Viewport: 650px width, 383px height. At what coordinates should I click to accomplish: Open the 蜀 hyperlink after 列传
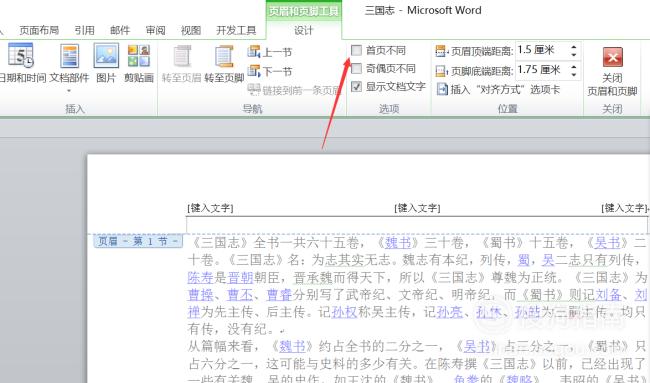(x=524, y=260)
